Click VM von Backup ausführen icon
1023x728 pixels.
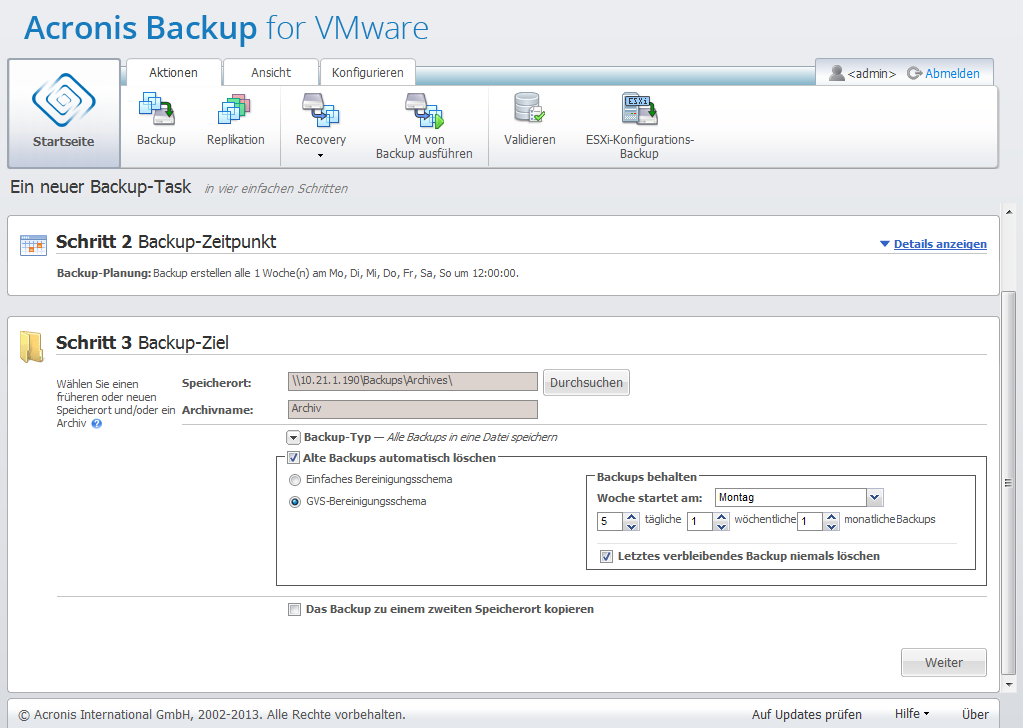click(x=424, y=110)
